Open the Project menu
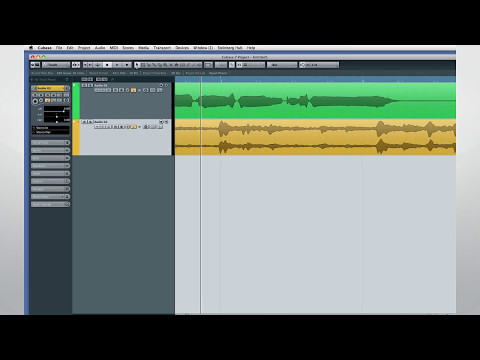This screenshot has height=360, width=480. pos(84,48)
